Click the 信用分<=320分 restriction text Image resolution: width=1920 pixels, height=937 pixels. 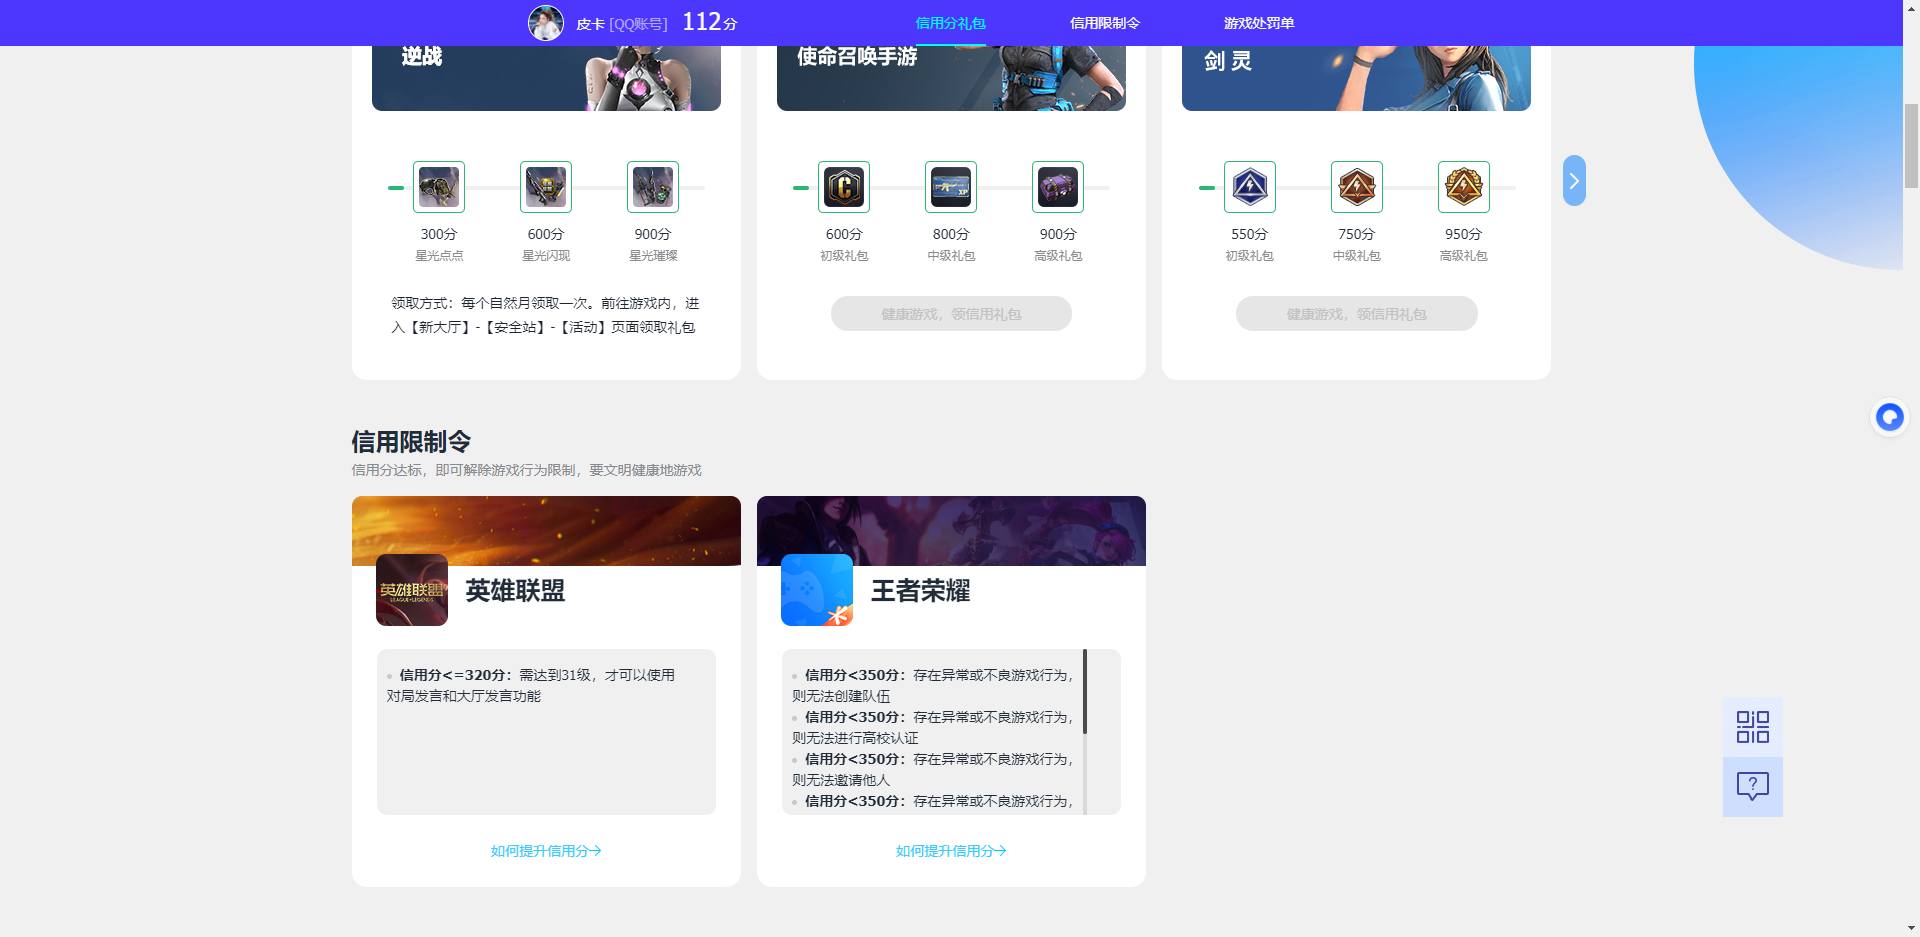(x=531, y=685)
